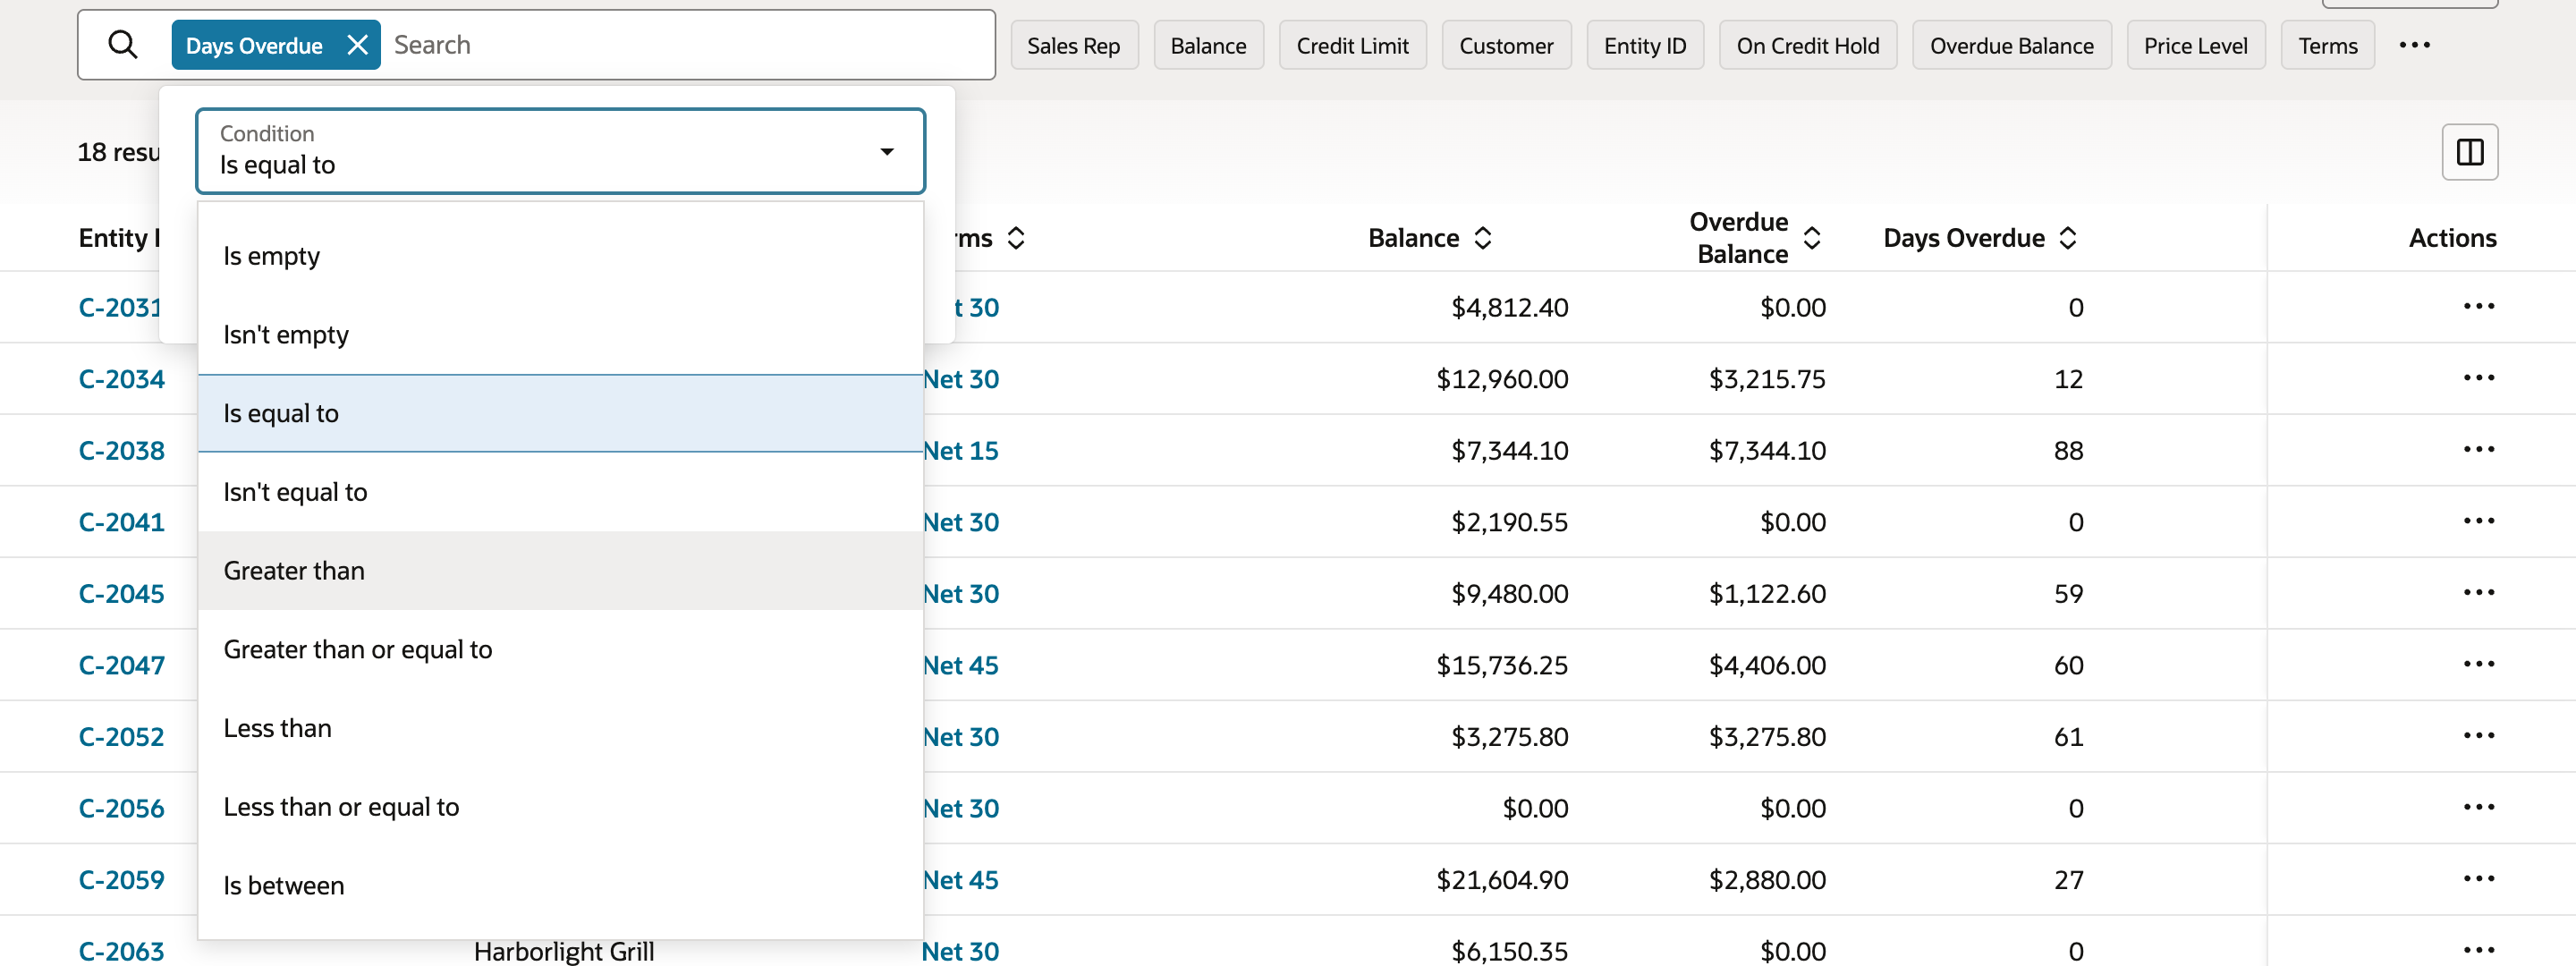The height and width of the screenshot is (966, 2576).
Task: Add the Customer filter chip
Action: pos(1506,45)
